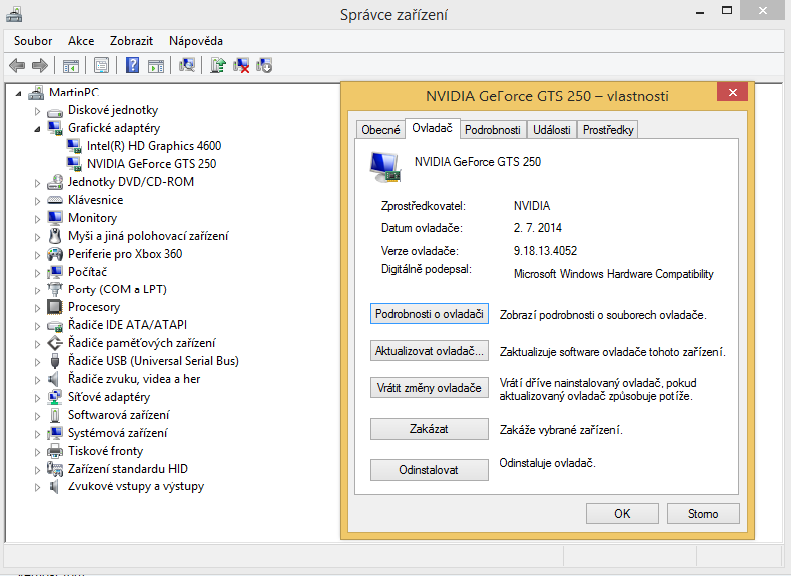Open the Akce menu
The width and height of the screenshot is (791, 576).
(81, 41)
